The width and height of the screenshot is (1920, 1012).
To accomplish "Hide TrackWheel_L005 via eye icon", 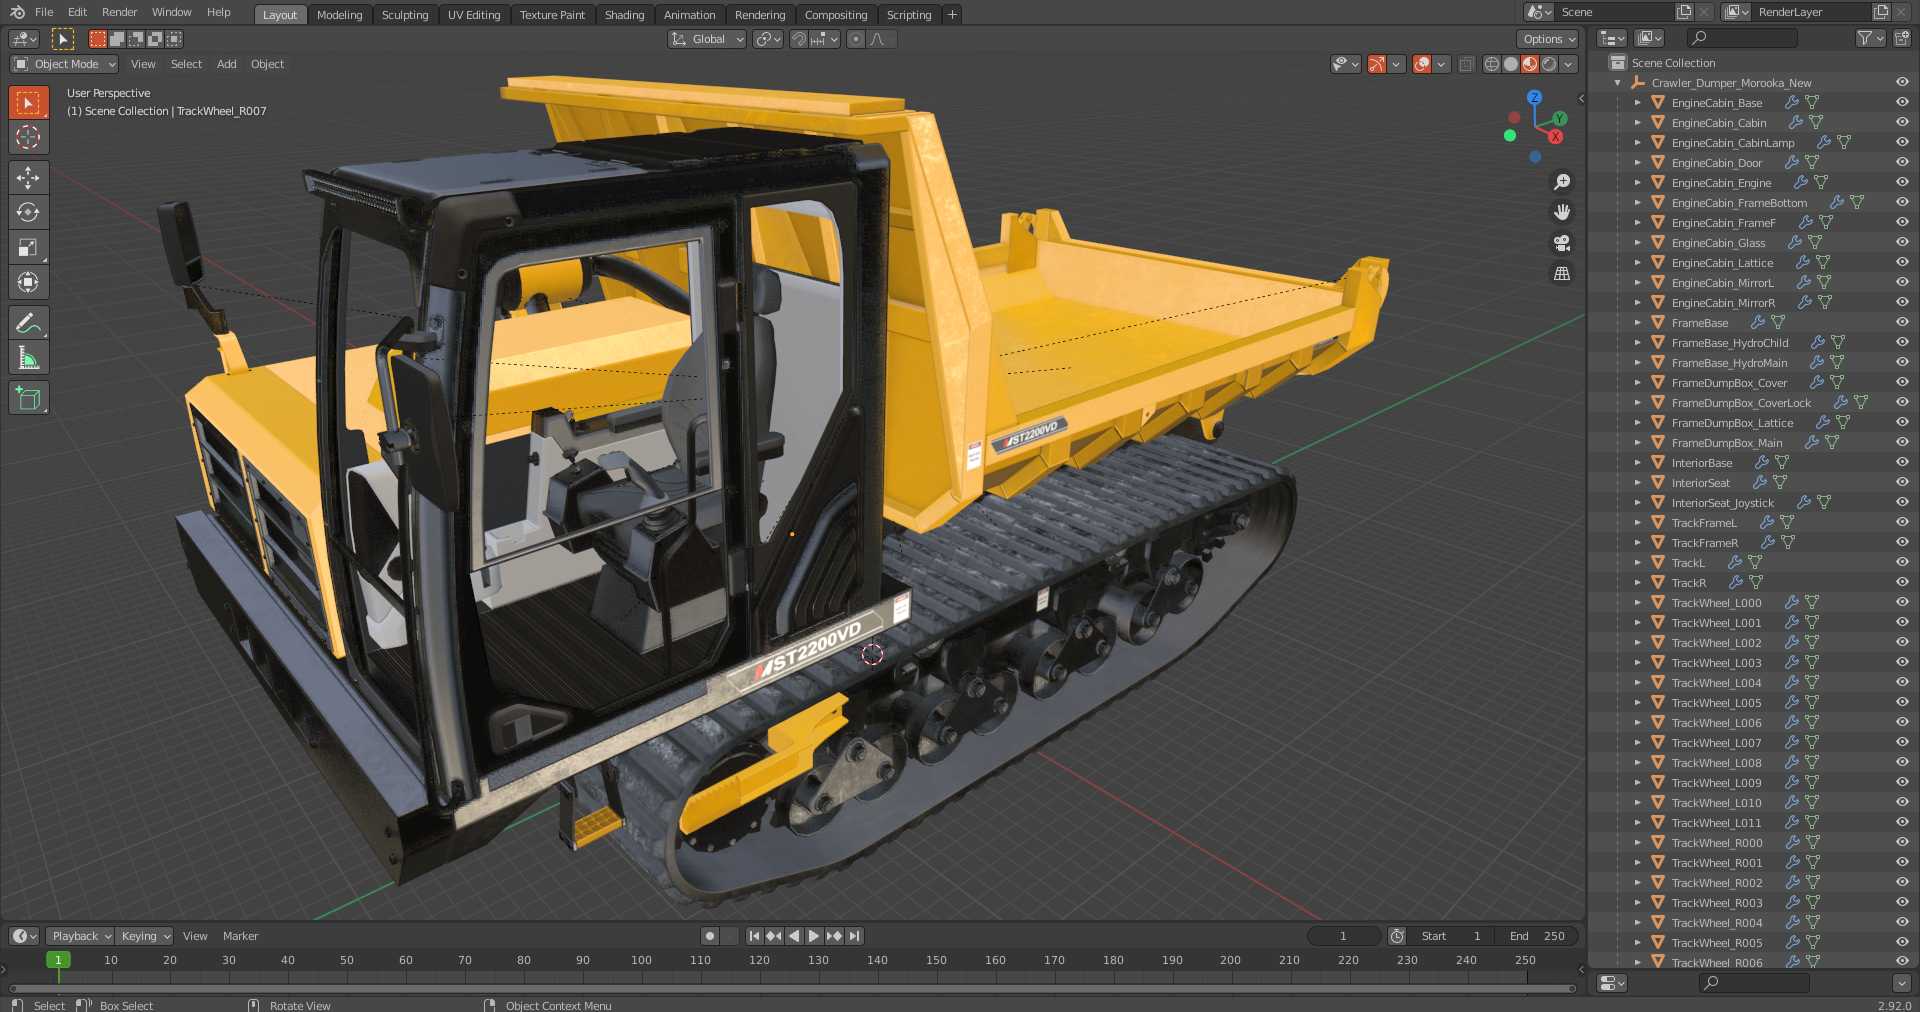I will pos(1902,702).
